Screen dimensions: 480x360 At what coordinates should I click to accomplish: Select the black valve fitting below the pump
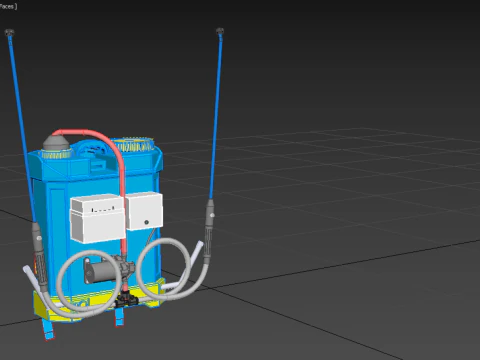(126, 299)
